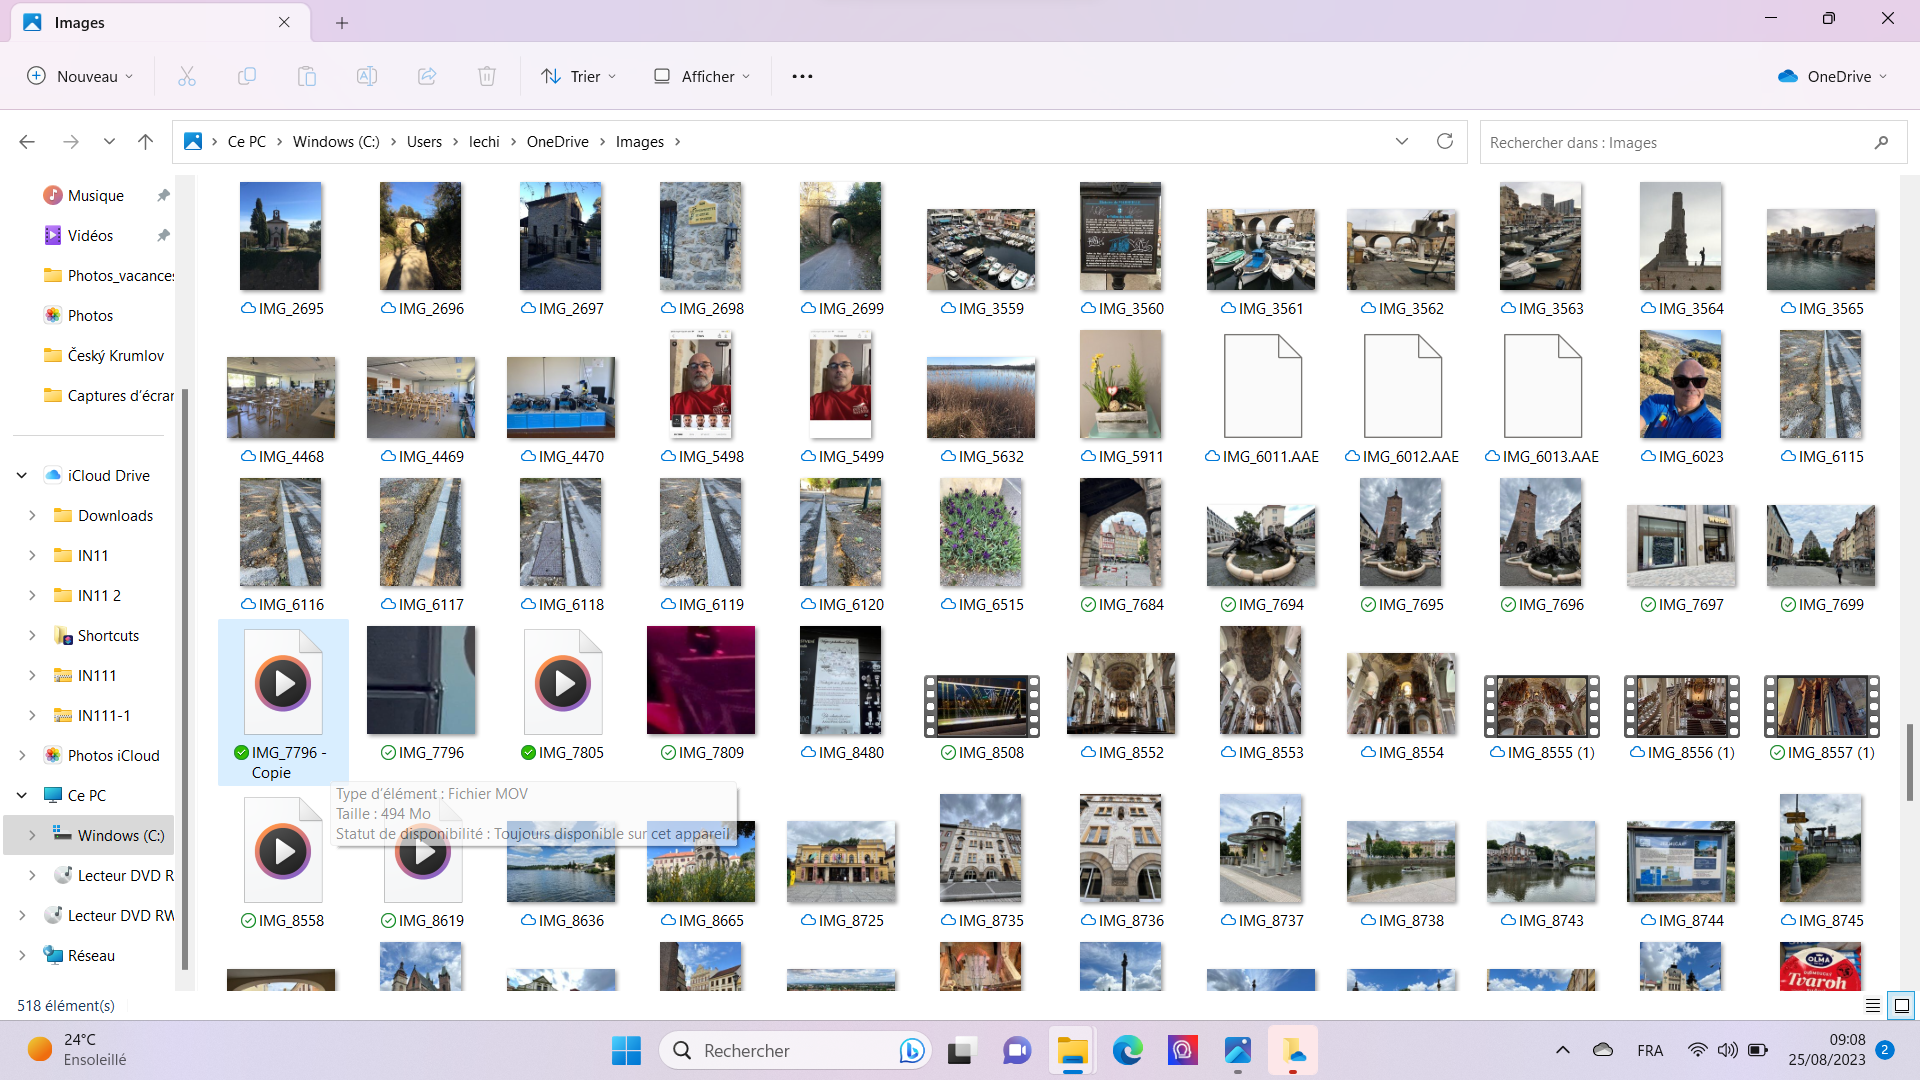
Task: Click the Copy icon in toolbar
Action: (x=247, y=76)
